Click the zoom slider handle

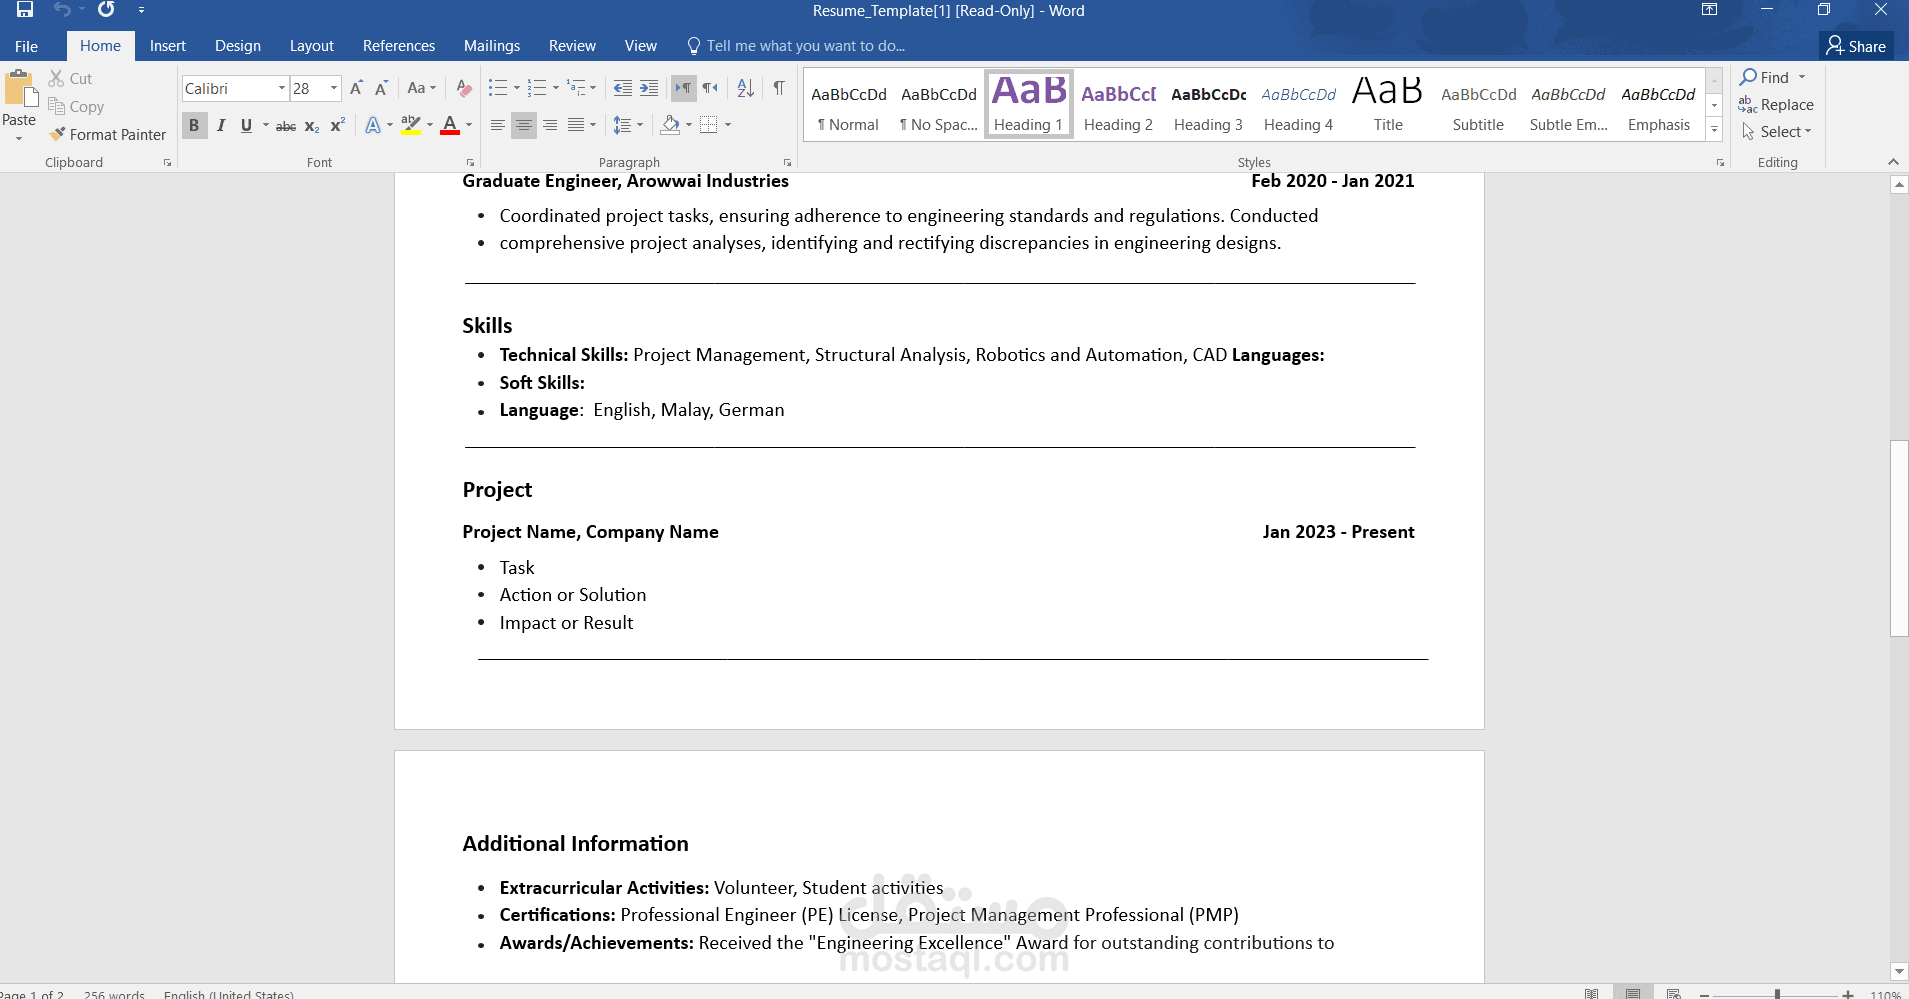pos(1777,994)
